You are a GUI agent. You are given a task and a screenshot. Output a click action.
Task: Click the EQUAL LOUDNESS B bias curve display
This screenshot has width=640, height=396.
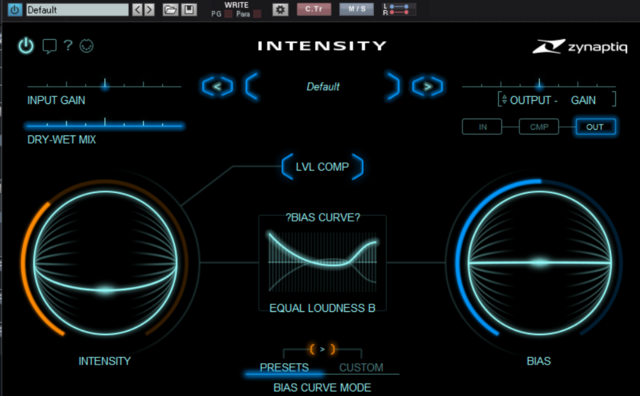[x=322, y=263]
